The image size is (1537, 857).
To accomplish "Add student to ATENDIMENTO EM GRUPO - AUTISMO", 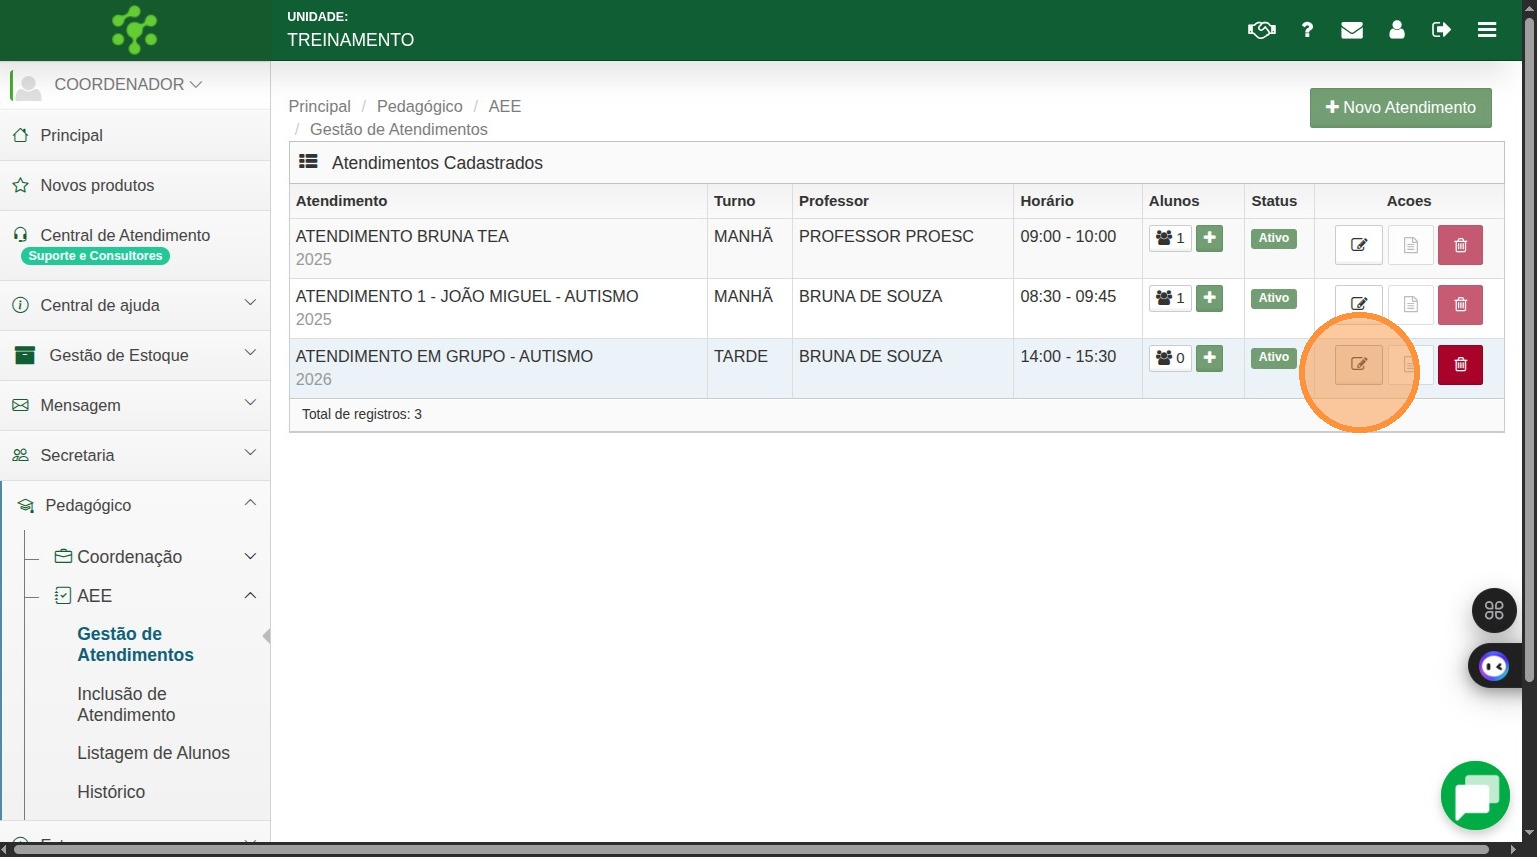I will click(1209, 357).
